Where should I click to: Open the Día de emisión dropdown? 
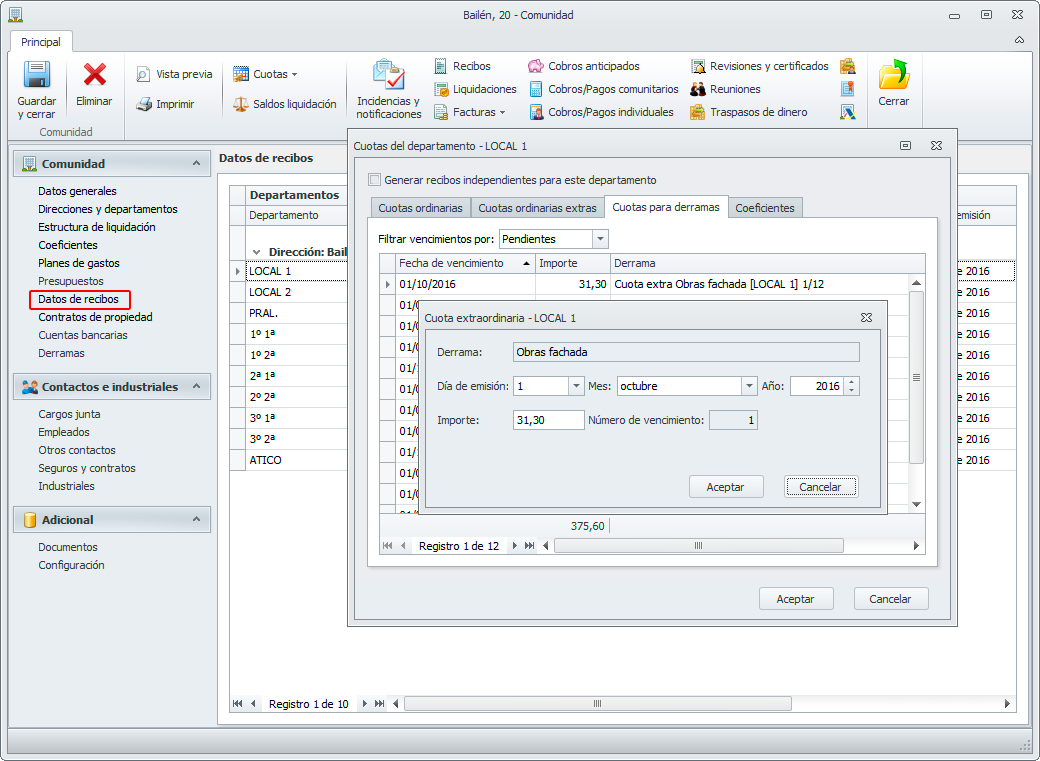[x=576, y=387]
